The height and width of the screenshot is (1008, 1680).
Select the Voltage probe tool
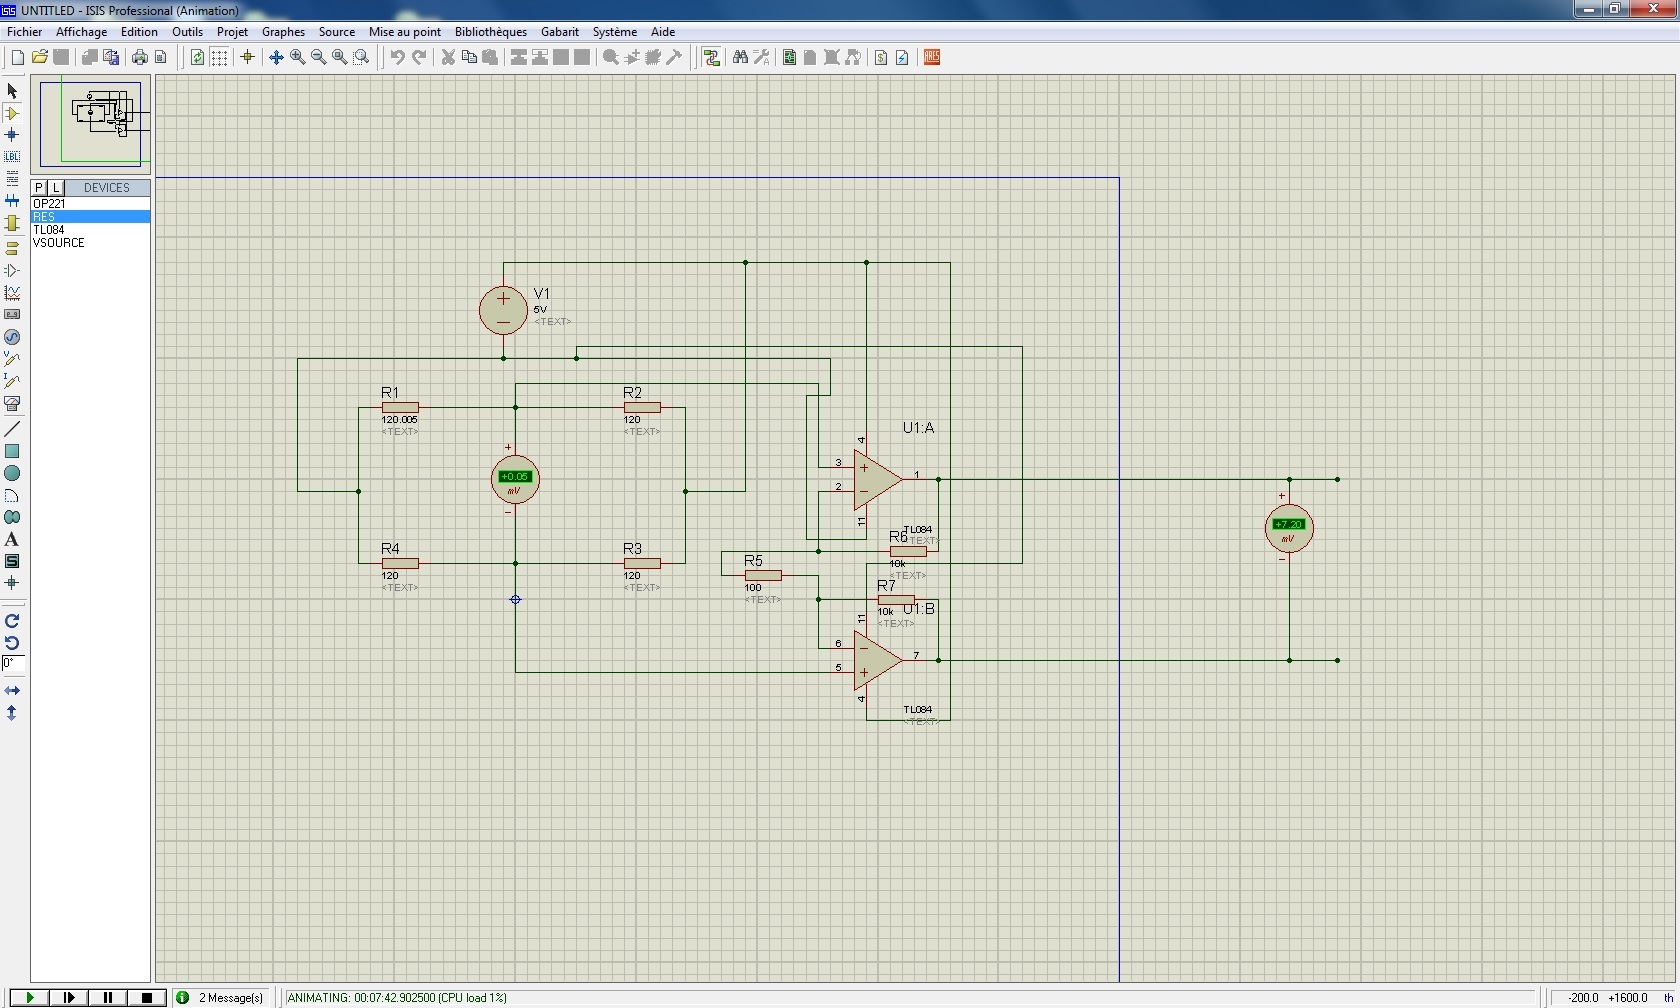12,358
